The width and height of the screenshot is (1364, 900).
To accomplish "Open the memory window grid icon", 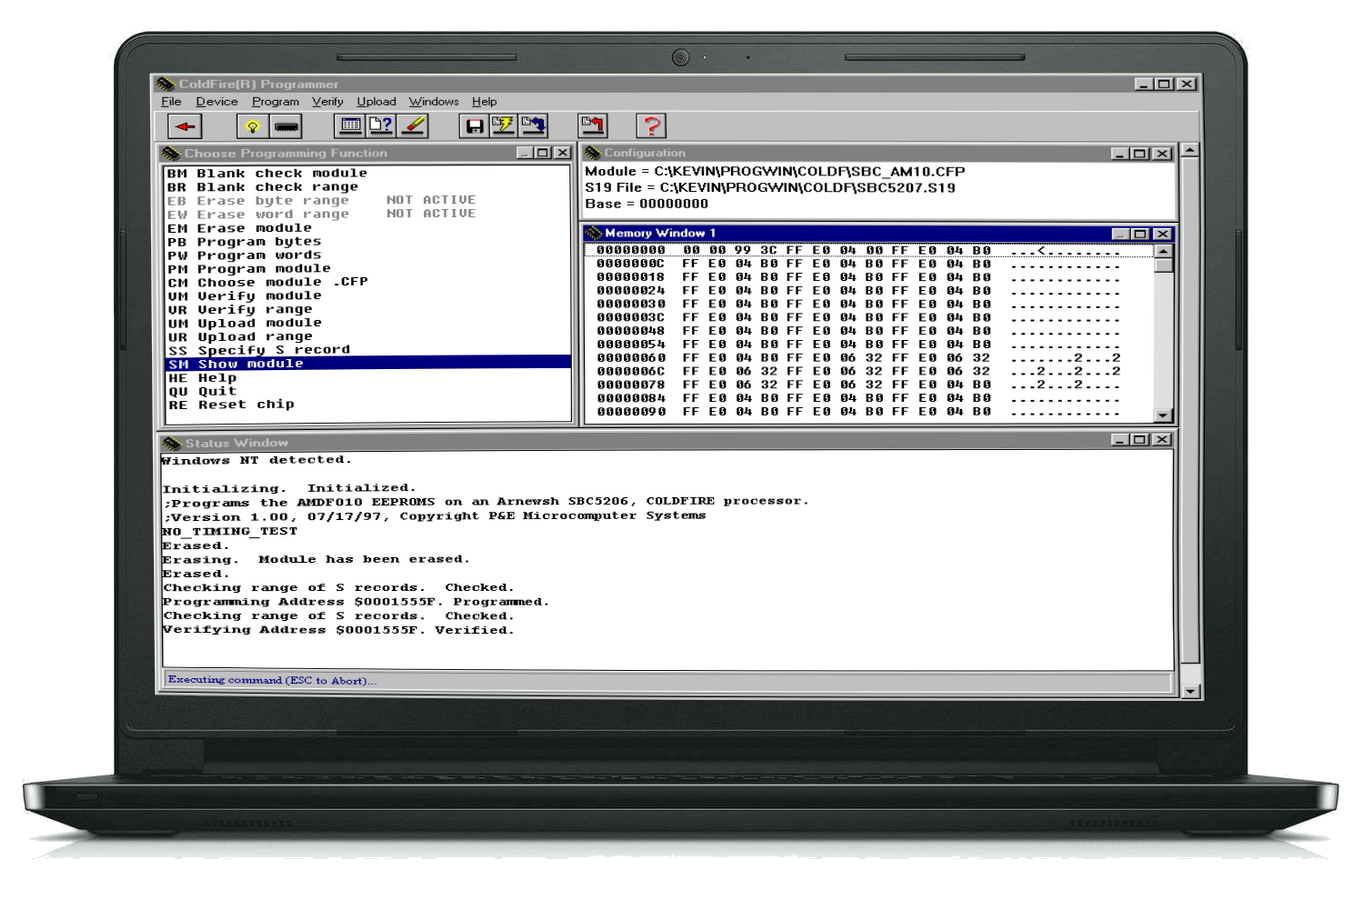I will (x=351, y=125).
